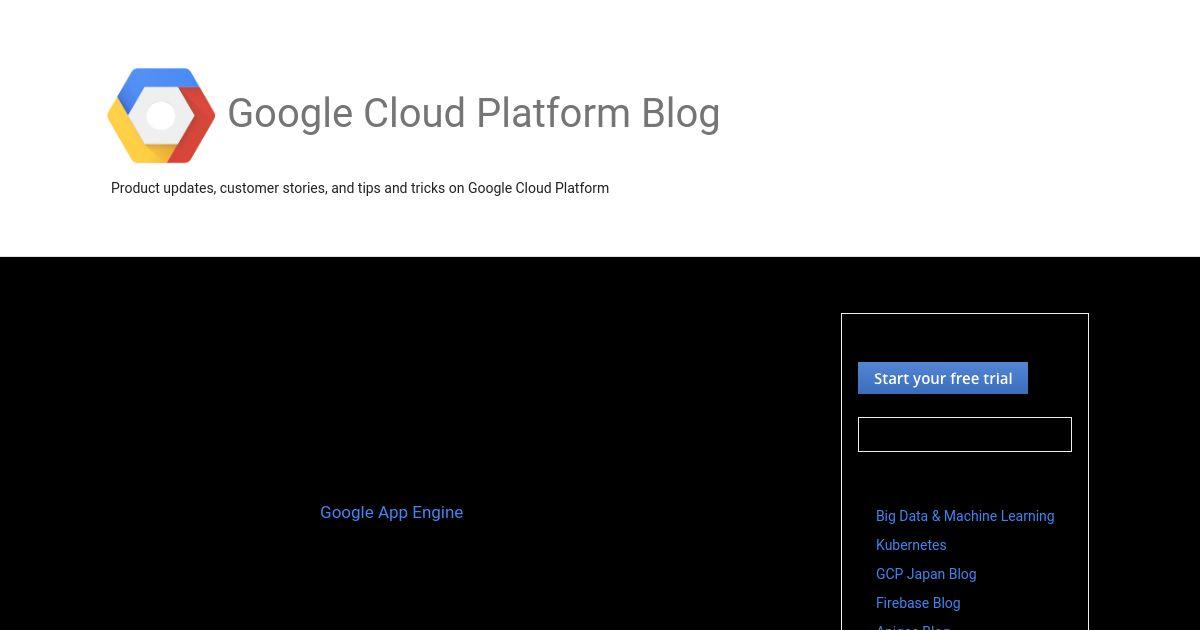This screenshot has height=630, width=1200.
Task: Open the Firebase Blog link
Action: click(918, 603)
